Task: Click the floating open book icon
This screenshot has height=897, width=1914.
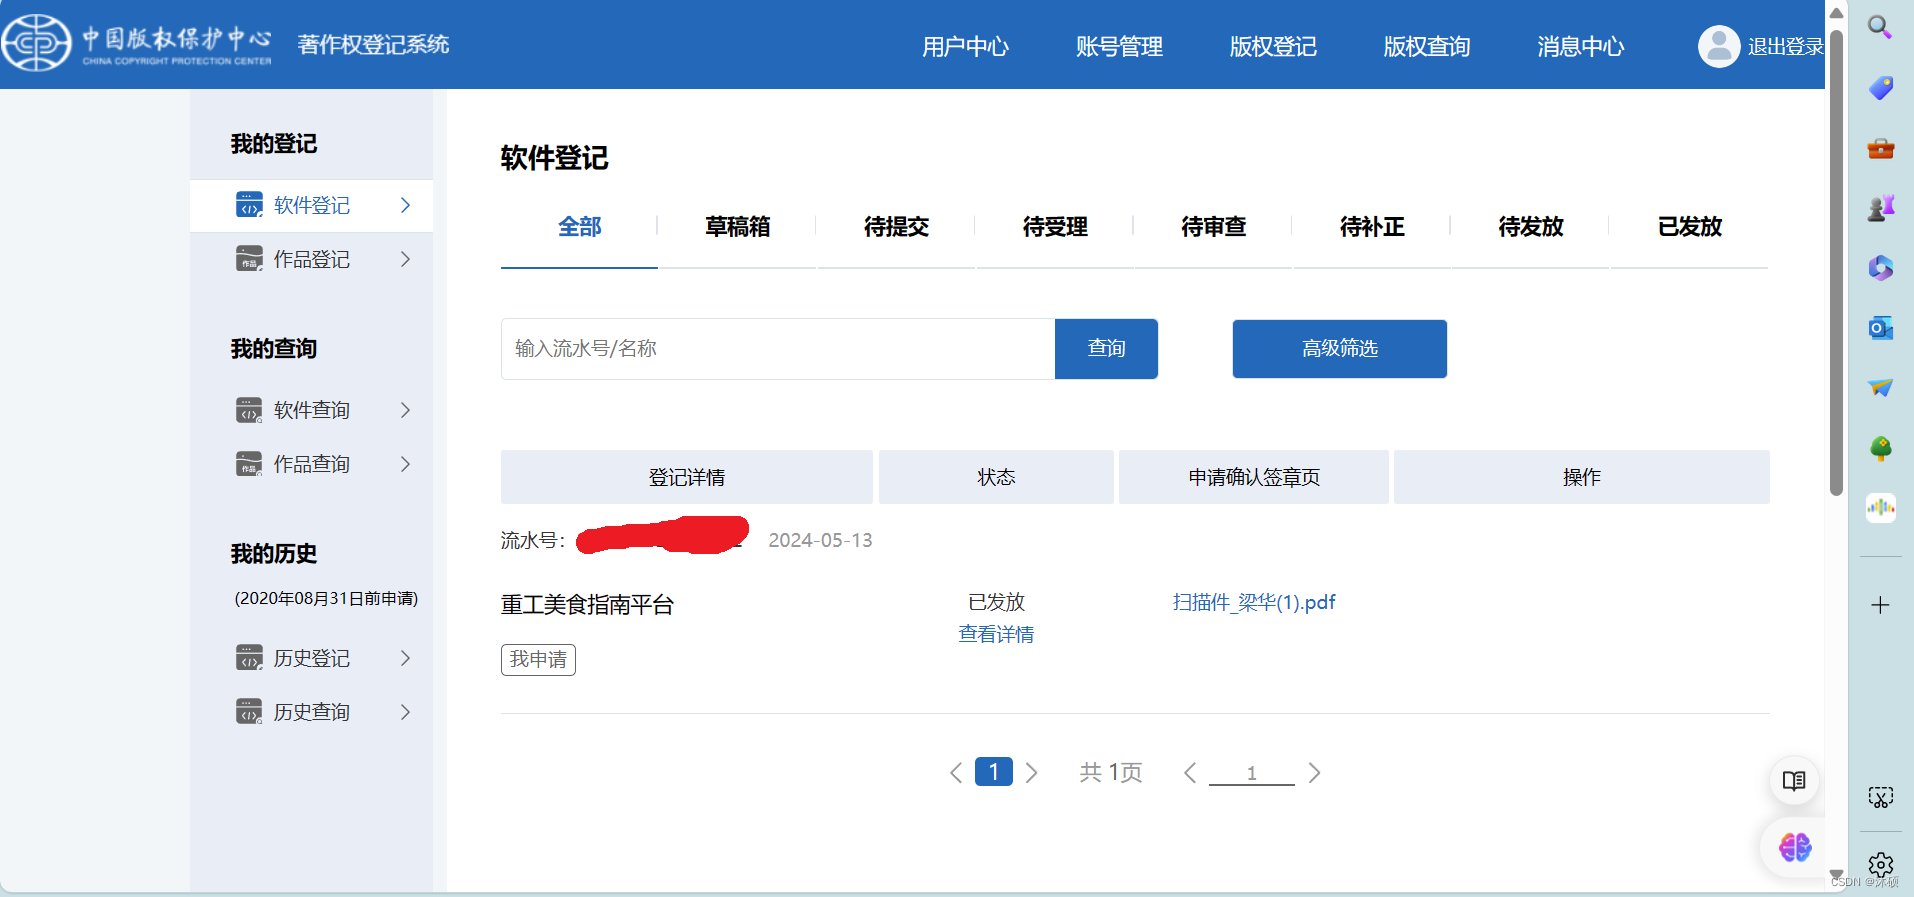Action: pos(1794,781)
